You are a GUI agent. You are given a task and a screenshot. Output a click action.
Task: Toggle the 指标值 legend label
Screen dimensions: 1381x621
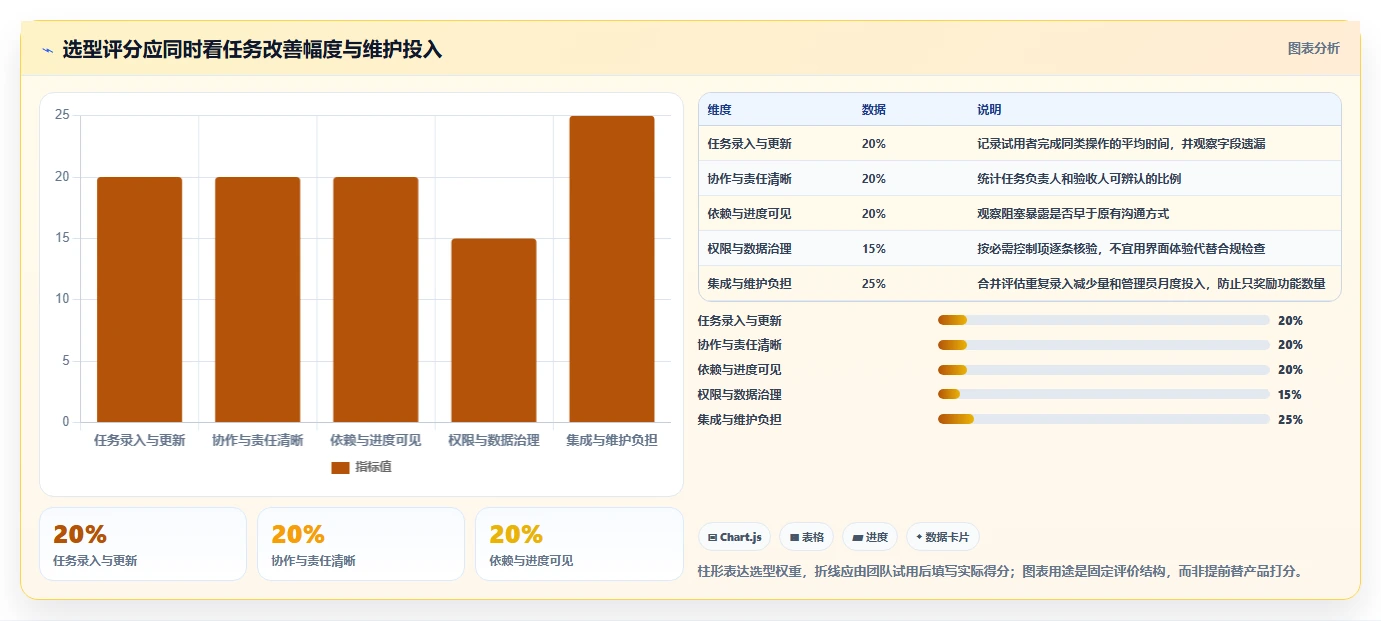(x=373, y=467)
